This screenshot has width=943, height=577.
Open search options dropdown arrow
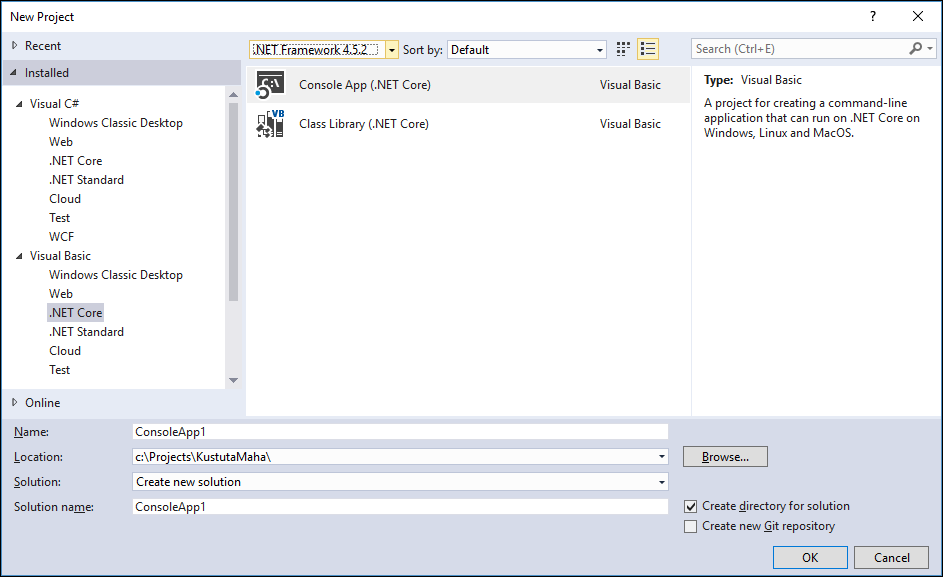(930, 49)
